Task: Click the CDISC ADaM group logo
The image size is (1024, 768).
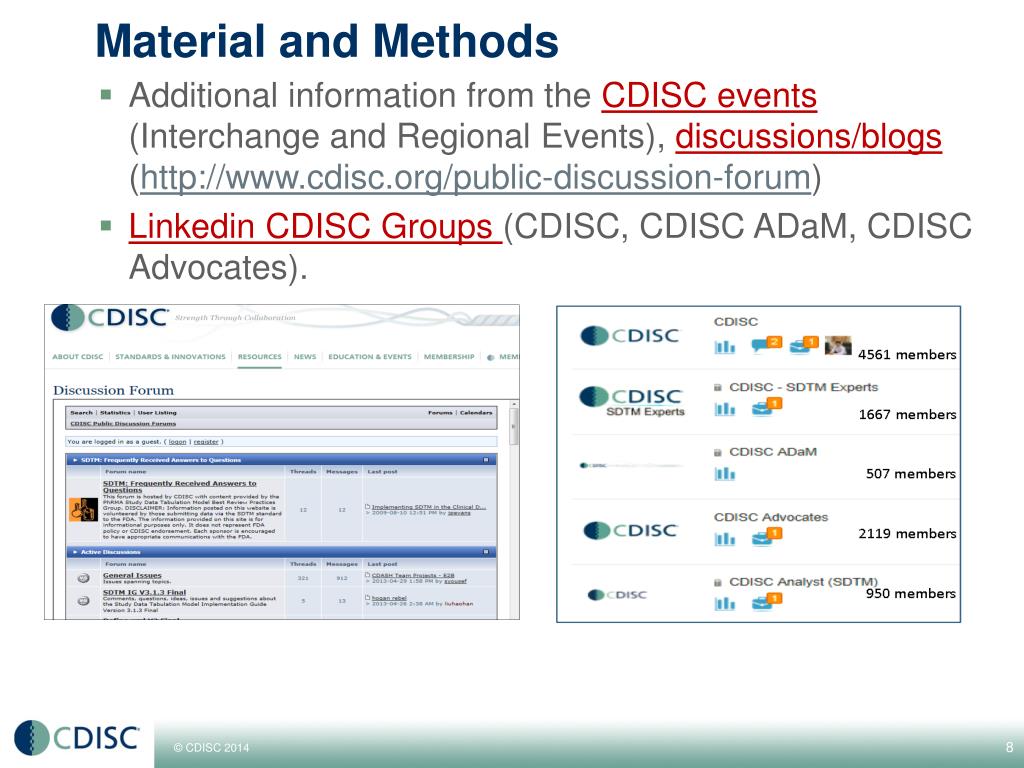Action: 630,465
